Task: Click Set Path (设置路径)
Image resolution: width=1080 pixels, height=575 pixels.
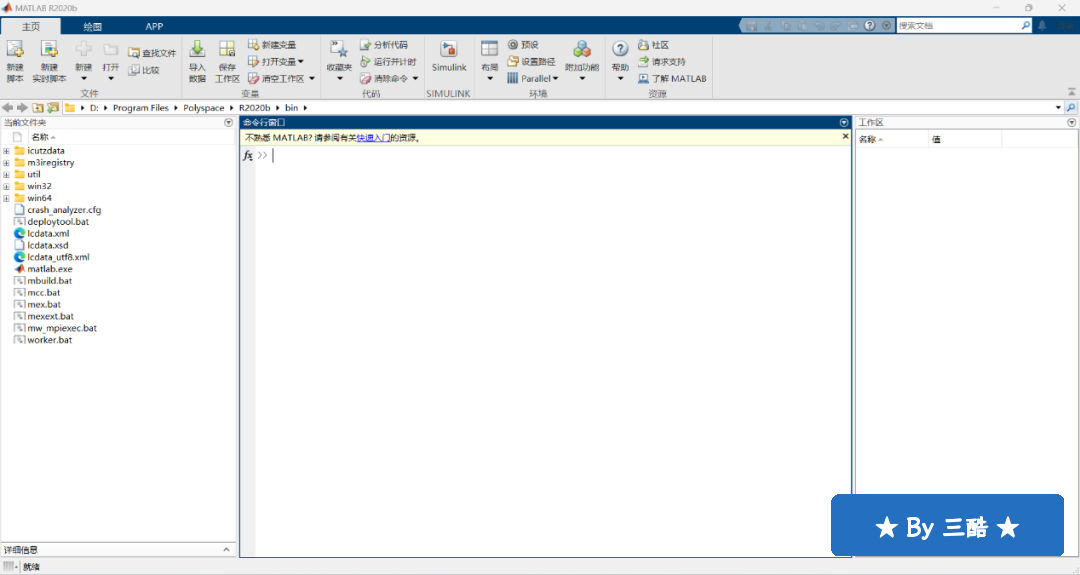Action: 531,62
